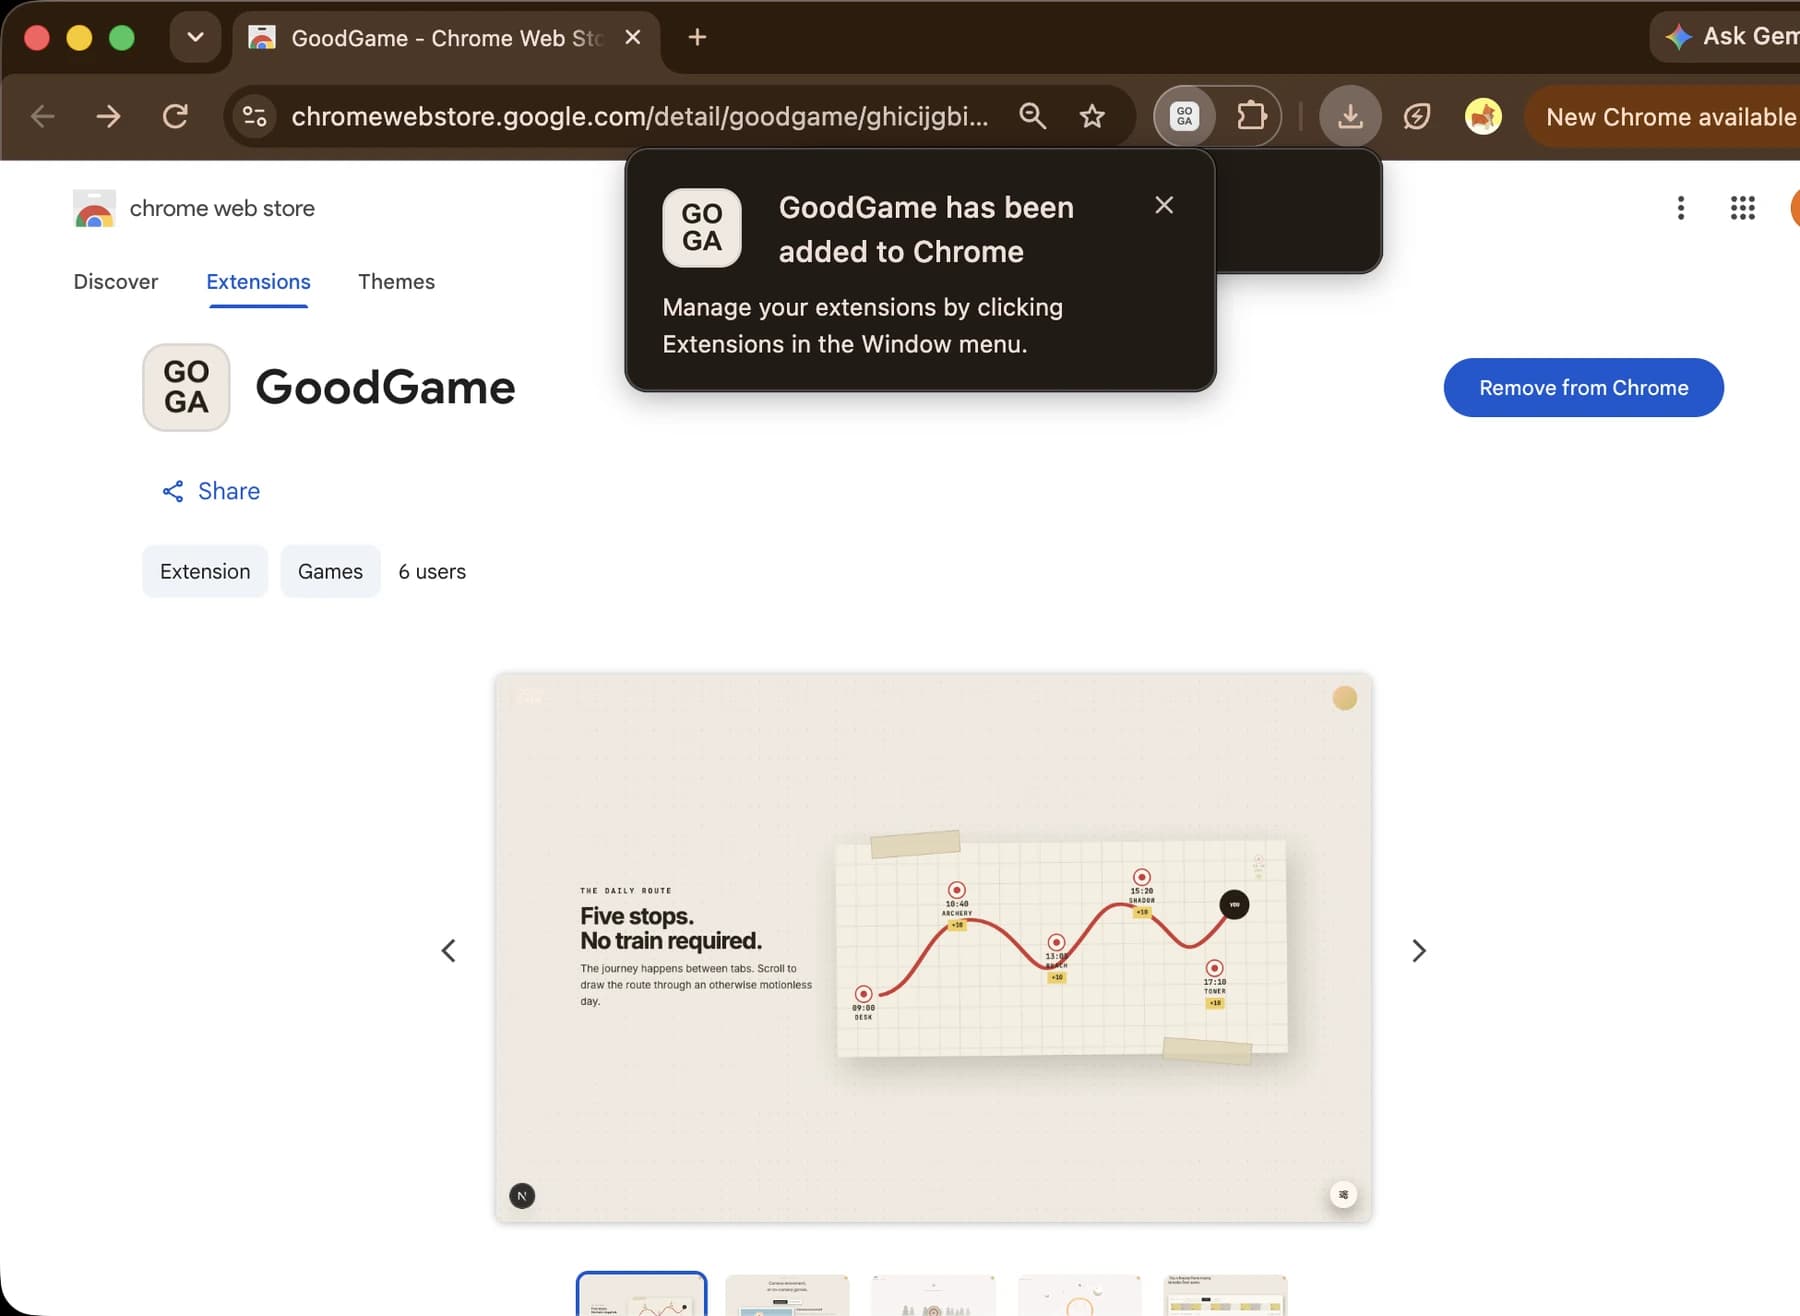Bookmark this page with the star icon

point(1092,116)
